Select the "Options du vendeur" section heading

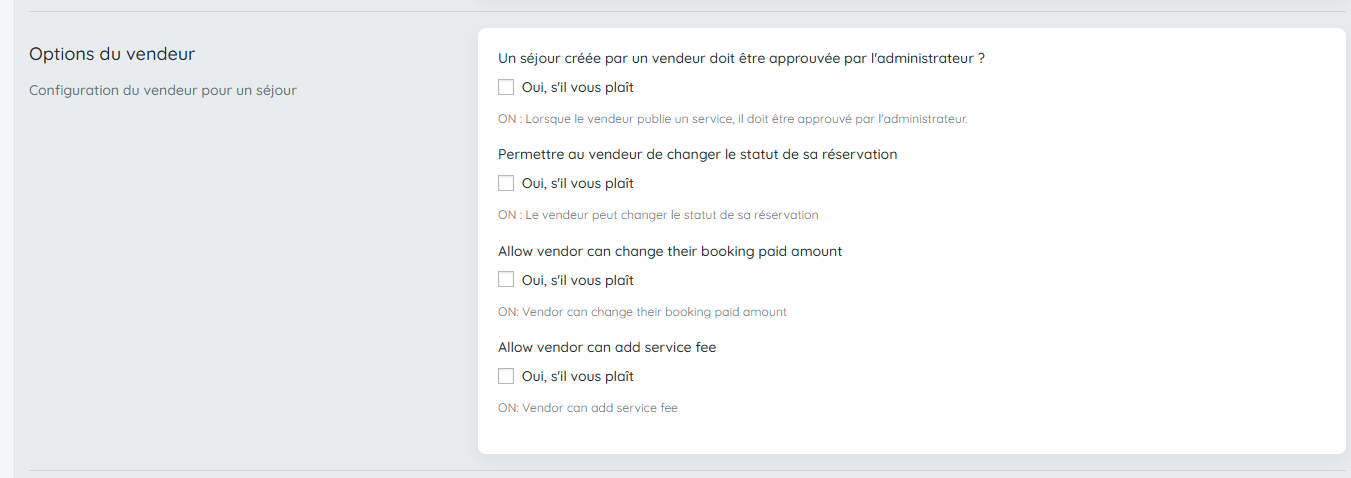(112, 54)
